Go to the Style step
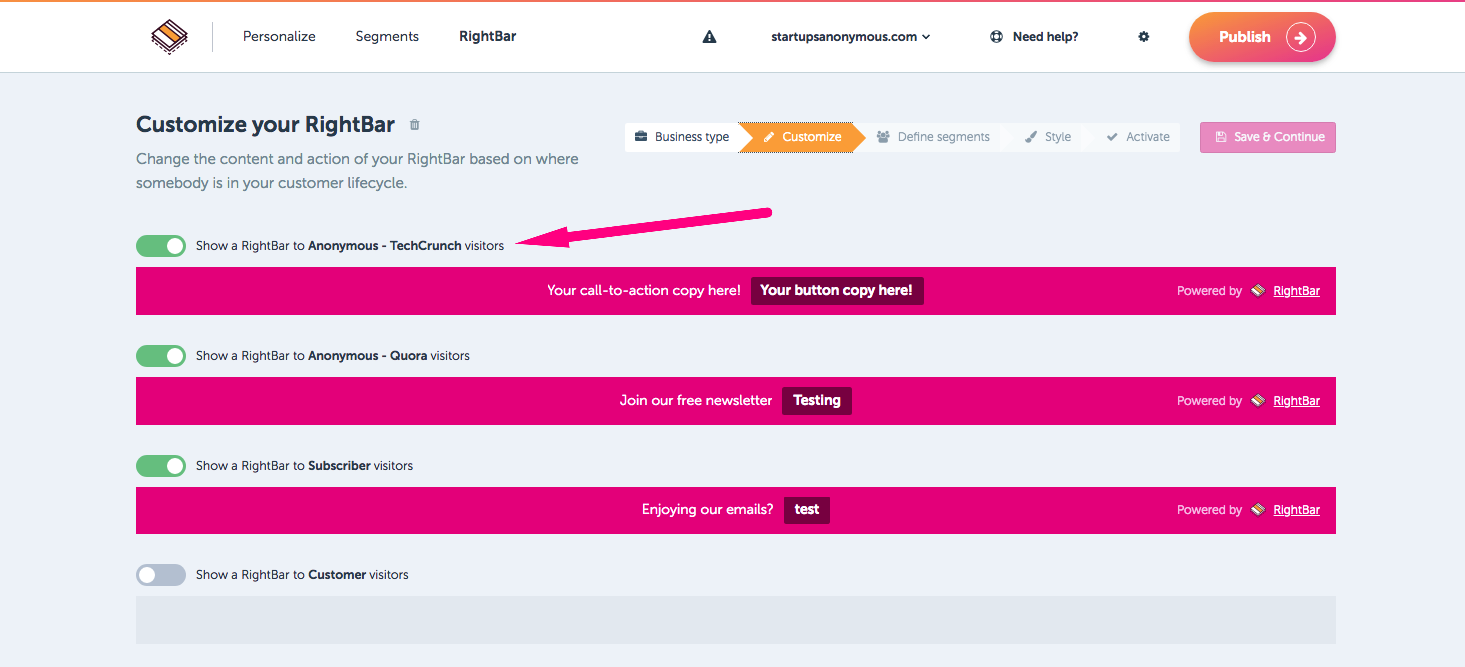This screenshot has height=667, width=1465. pyautogui.click(x=1048, y=137)
